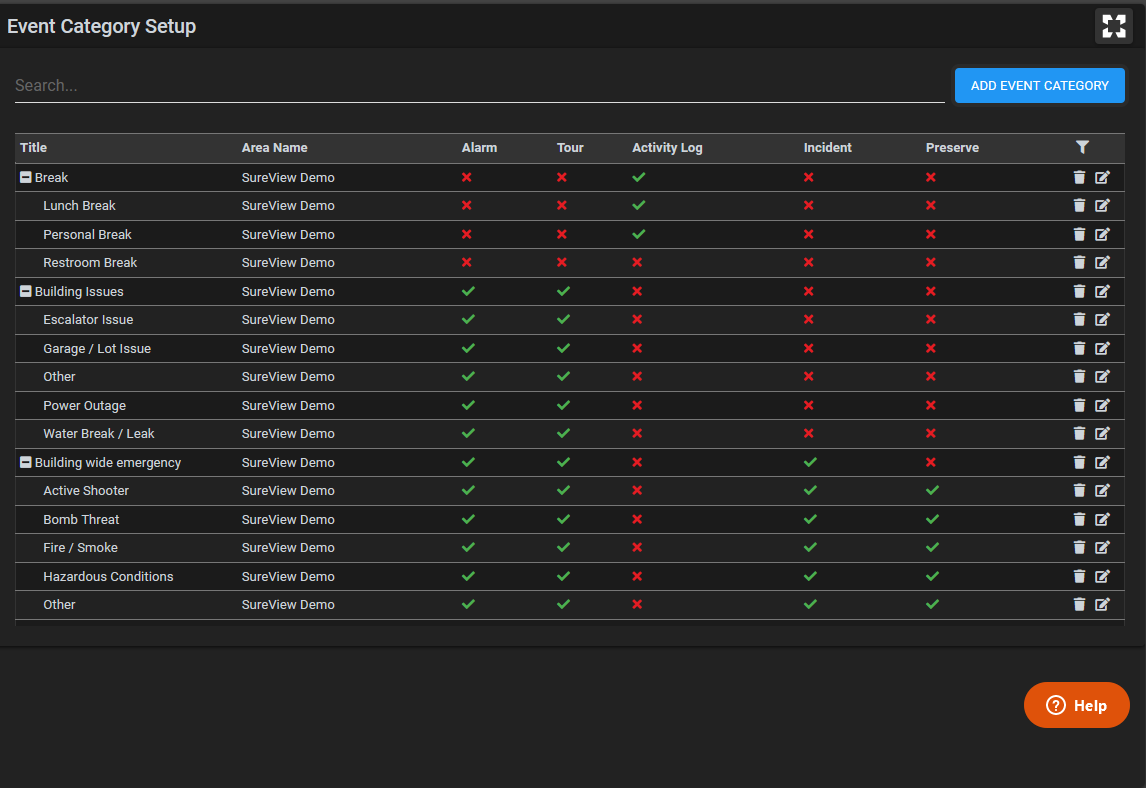Open the column filter funnel icon
Screen dimensions: 1146x788
[1082, 147]
